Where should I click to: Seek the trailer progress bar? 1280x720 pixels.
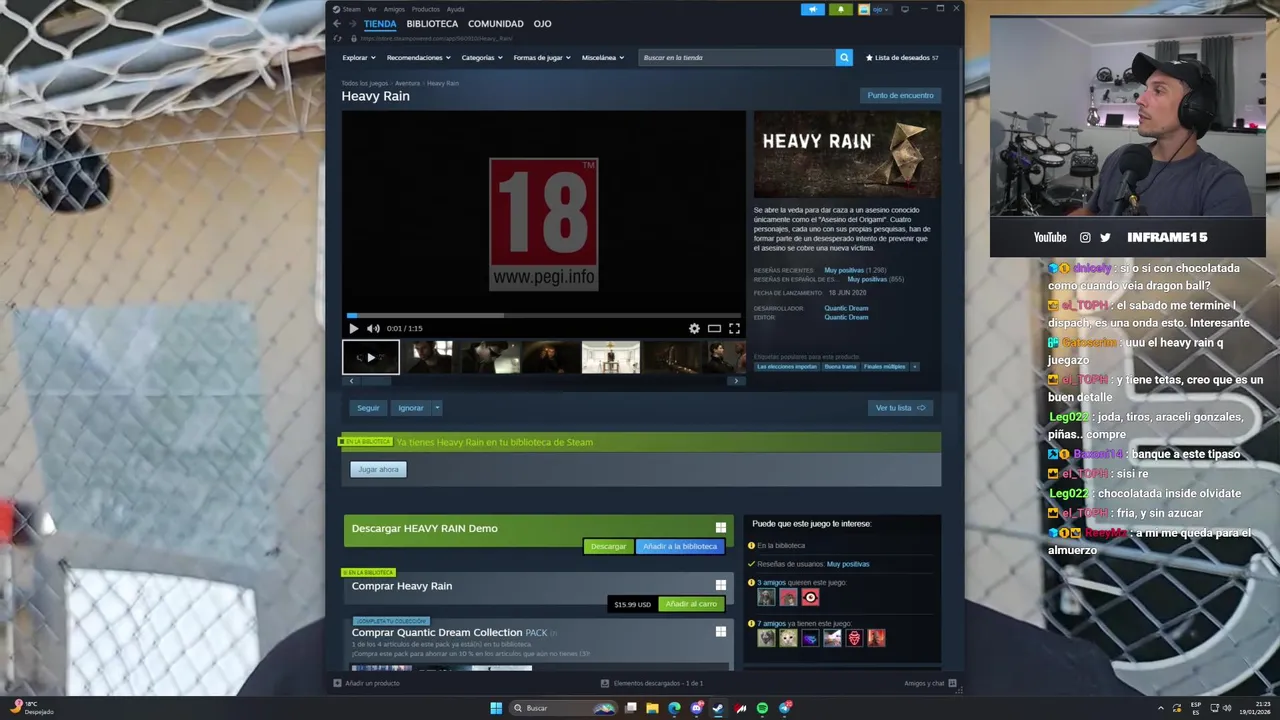[x=543, y=316]
